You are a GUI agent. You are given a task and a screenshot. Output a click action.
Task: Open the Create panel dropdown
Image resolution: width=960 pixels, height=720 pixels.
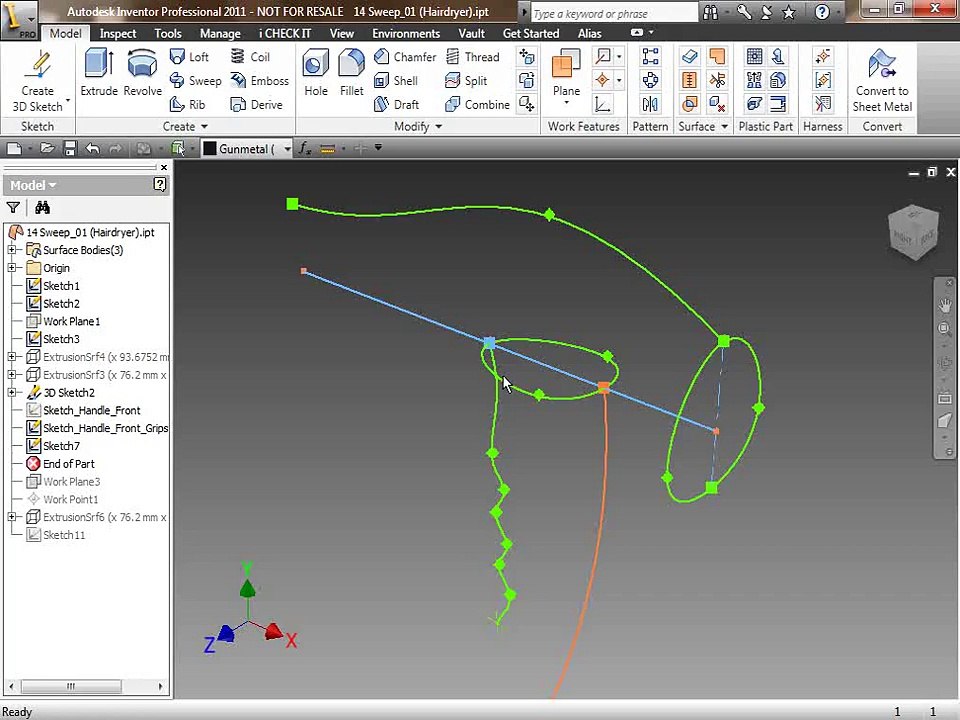[x=204, y=127]
